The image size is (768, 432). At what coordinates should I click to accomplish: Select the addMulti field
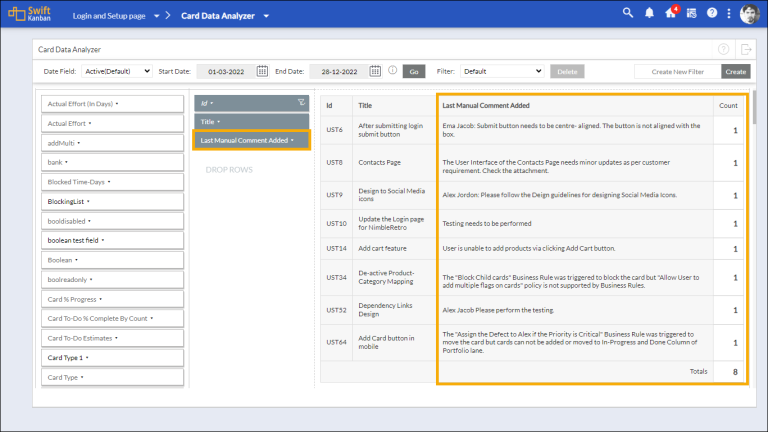click(x=112, y=143)
